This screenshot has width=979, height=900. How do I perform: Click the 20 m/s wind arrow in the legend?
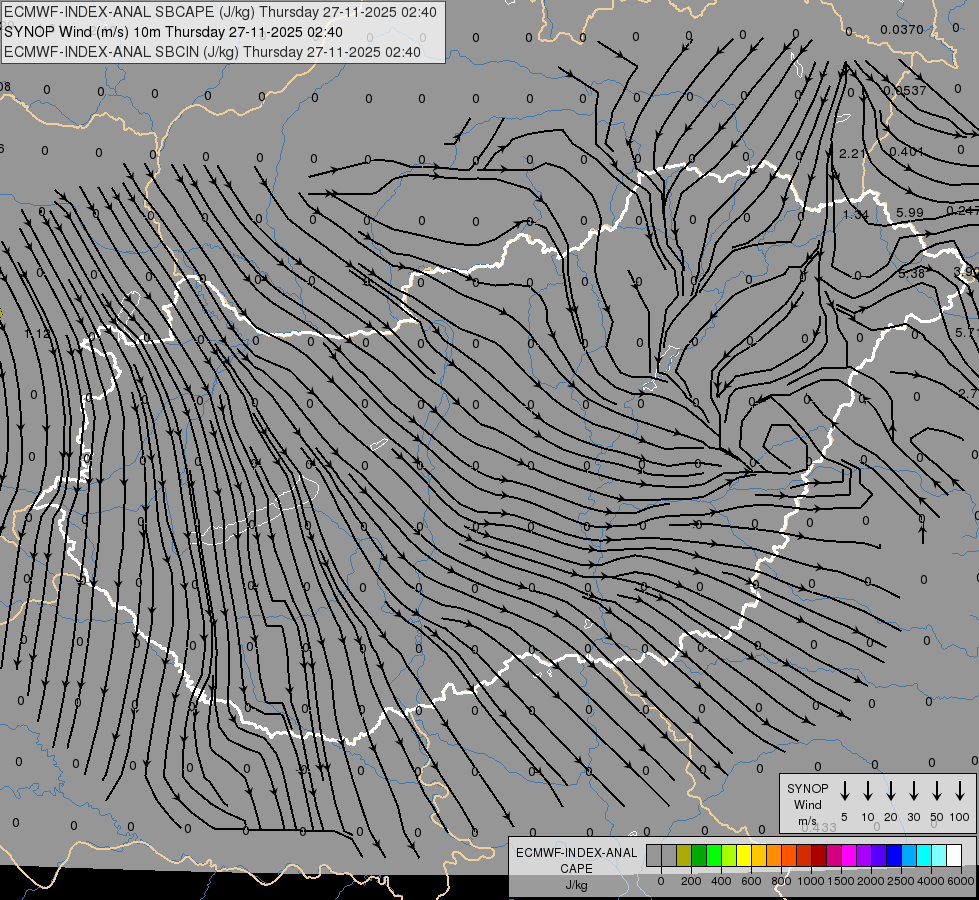point(891,791)
